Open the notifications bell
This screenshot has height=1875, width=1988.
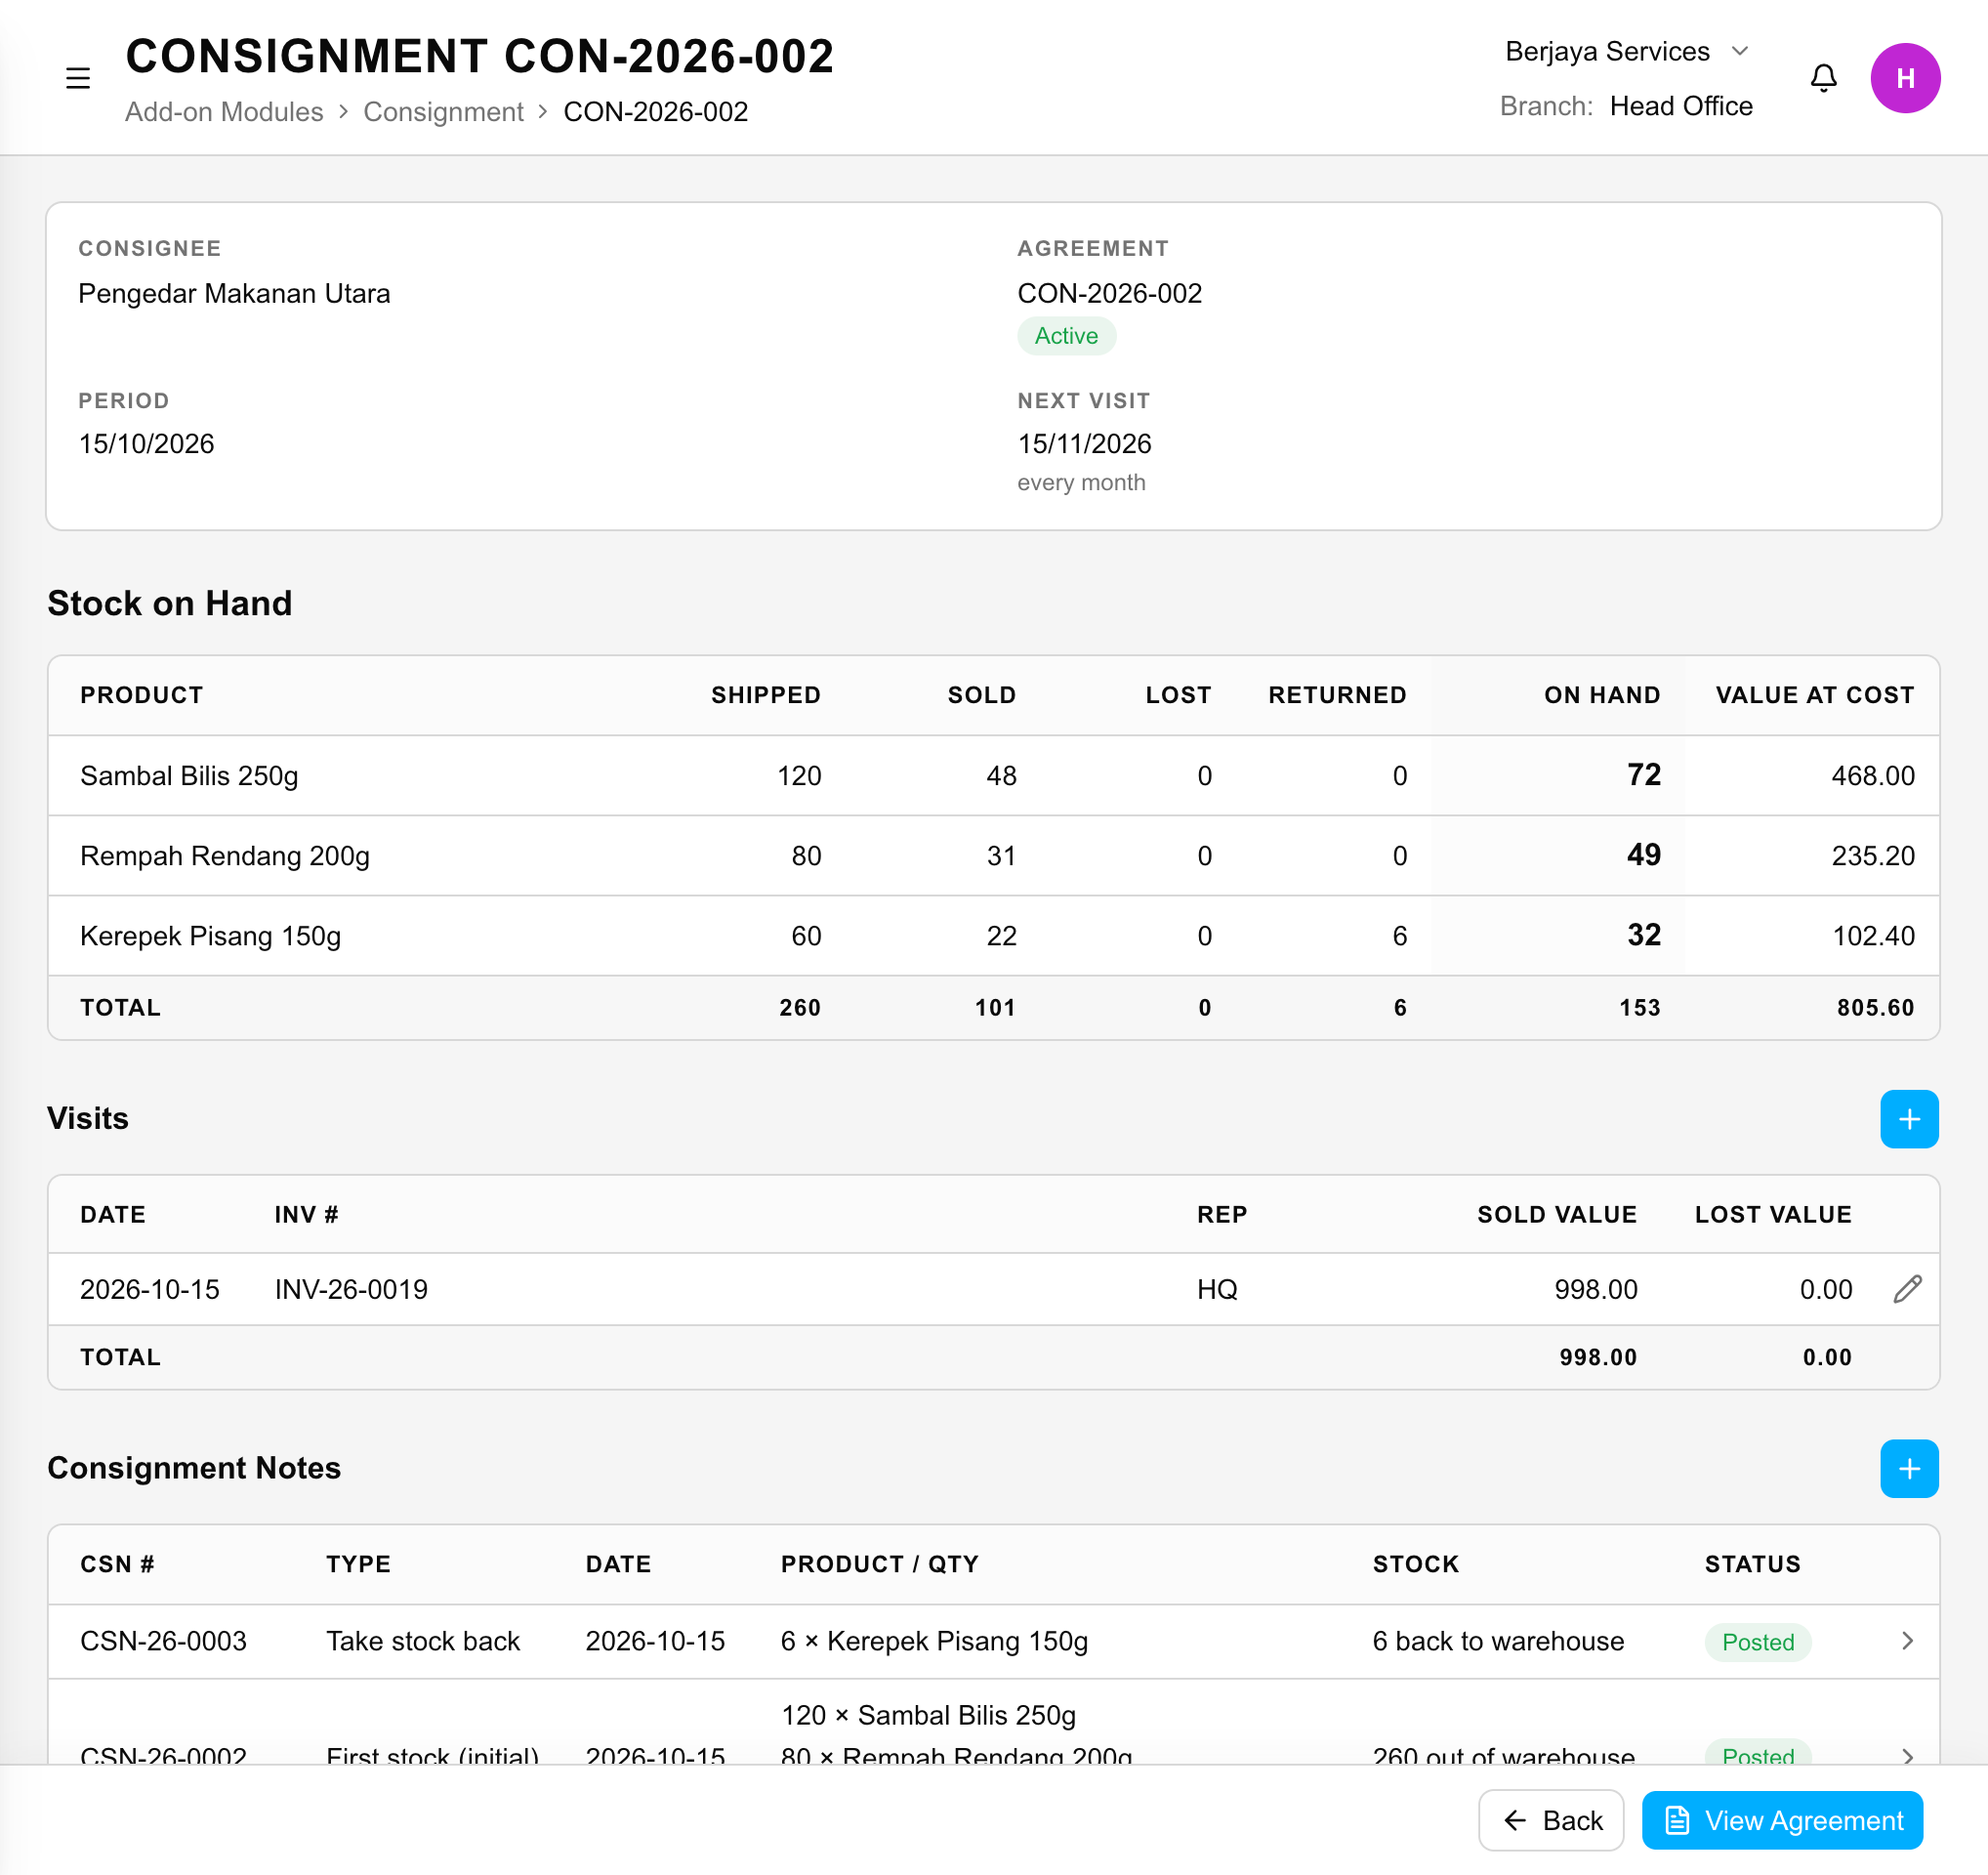click(x=1823, y=78)
